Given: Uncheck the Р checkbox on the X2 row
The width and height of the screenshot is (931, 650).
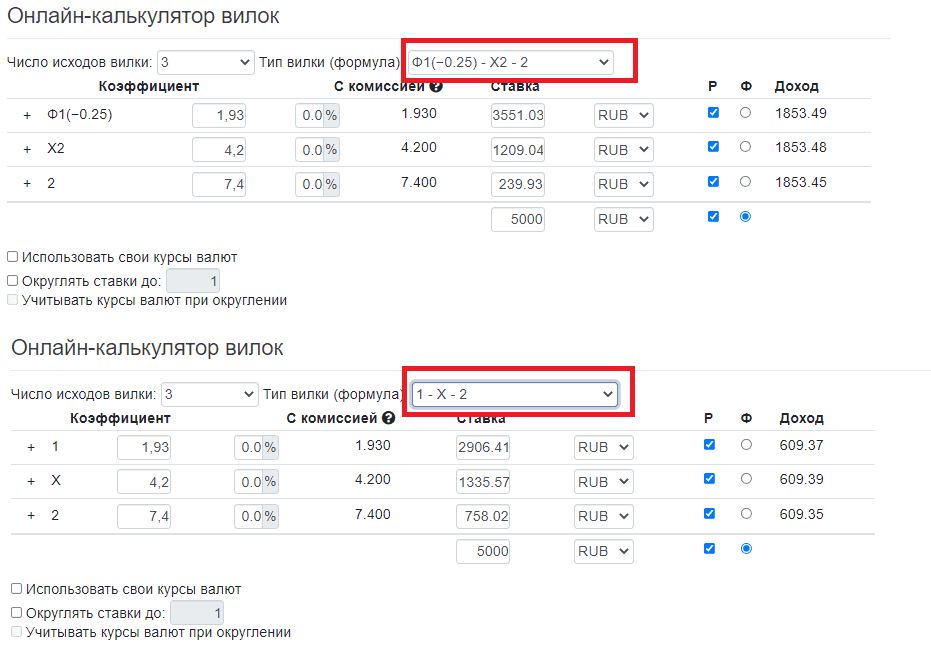Looking at the screenshot, I should (x=713, y=146).
